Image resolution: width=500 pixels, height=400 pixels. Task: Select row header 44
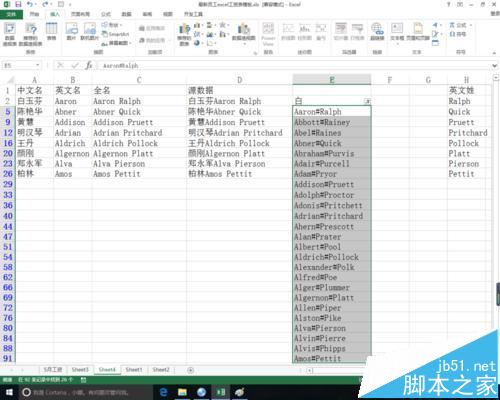(8, 227)
